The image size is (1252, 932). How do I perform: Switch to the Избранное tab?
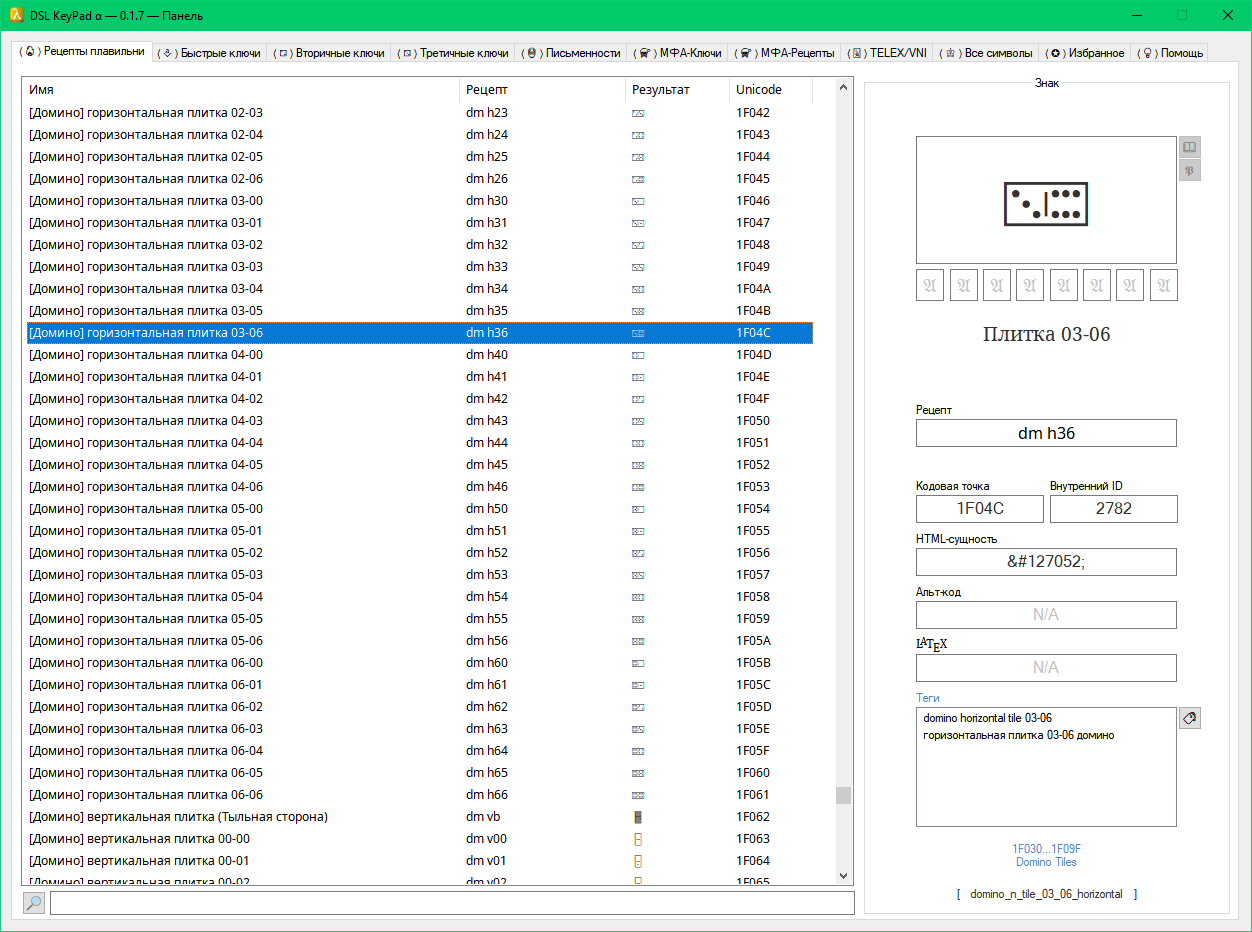1086,53
